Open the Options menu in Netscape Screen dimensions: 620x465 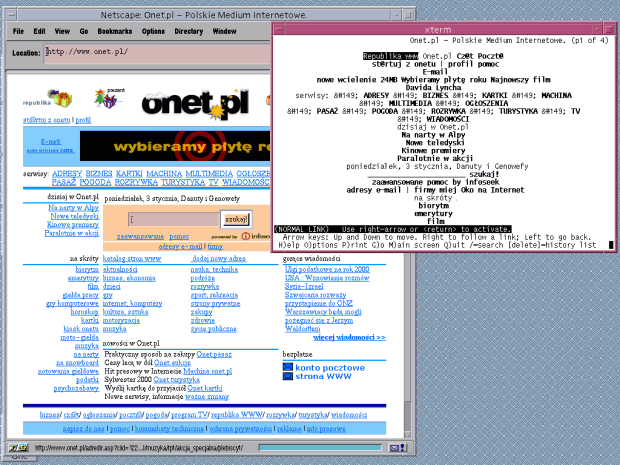coord(153,31)
